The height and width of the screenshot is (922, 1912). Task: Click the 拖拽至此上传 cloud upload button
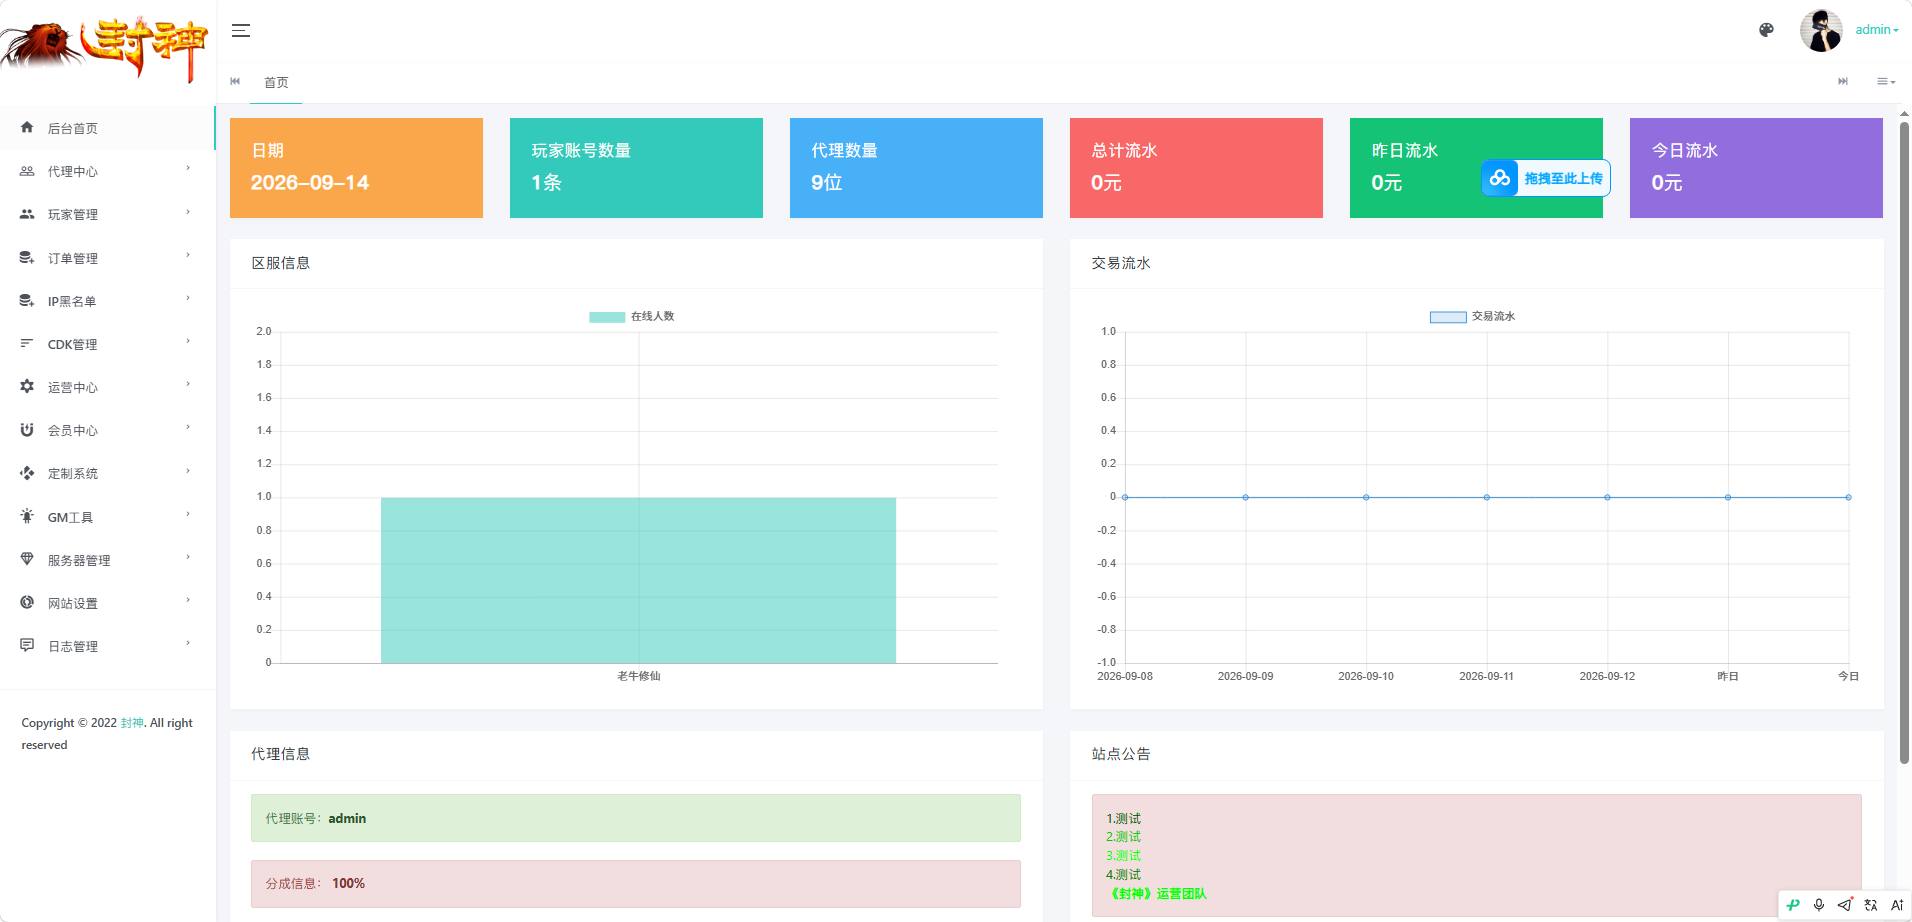1546,178
